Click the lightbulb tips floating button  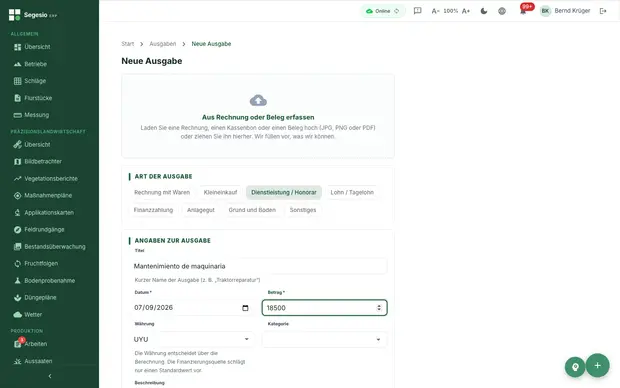[x=575, y=367]
